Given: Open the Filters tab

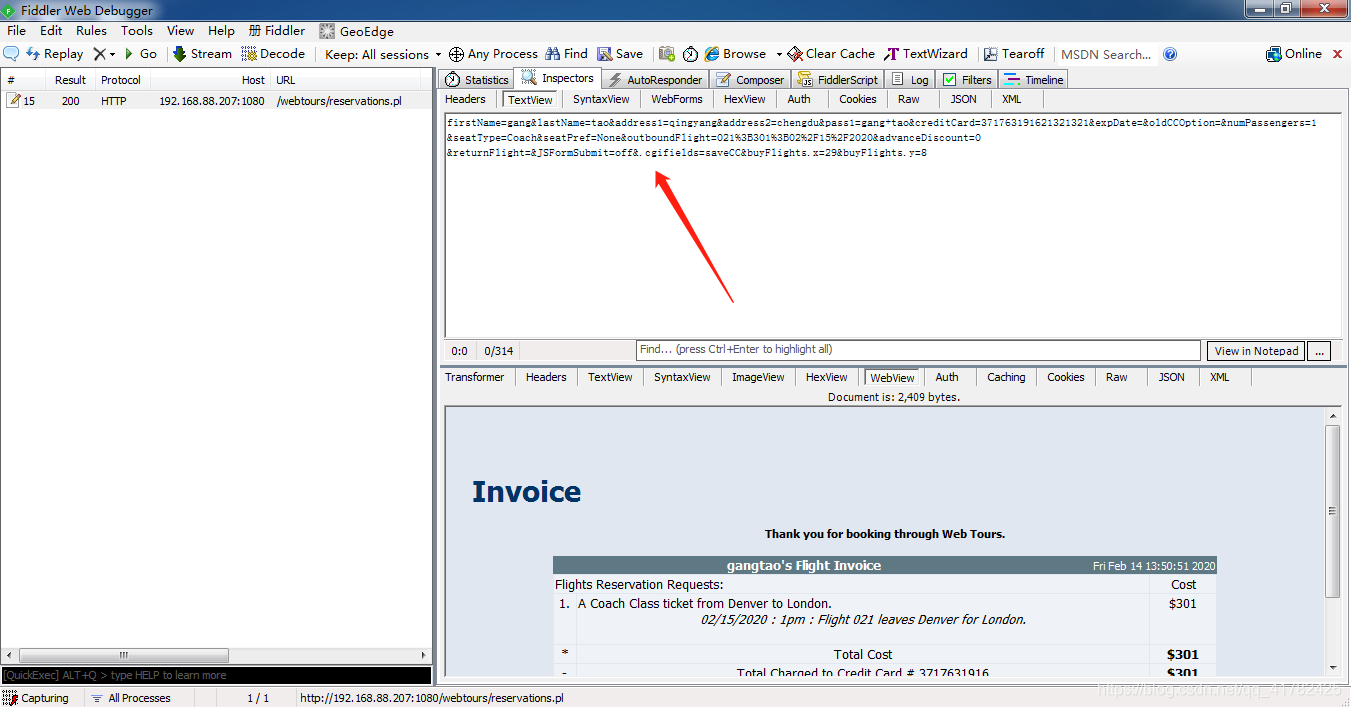Looking at the screenshot, I should [967, 79].
